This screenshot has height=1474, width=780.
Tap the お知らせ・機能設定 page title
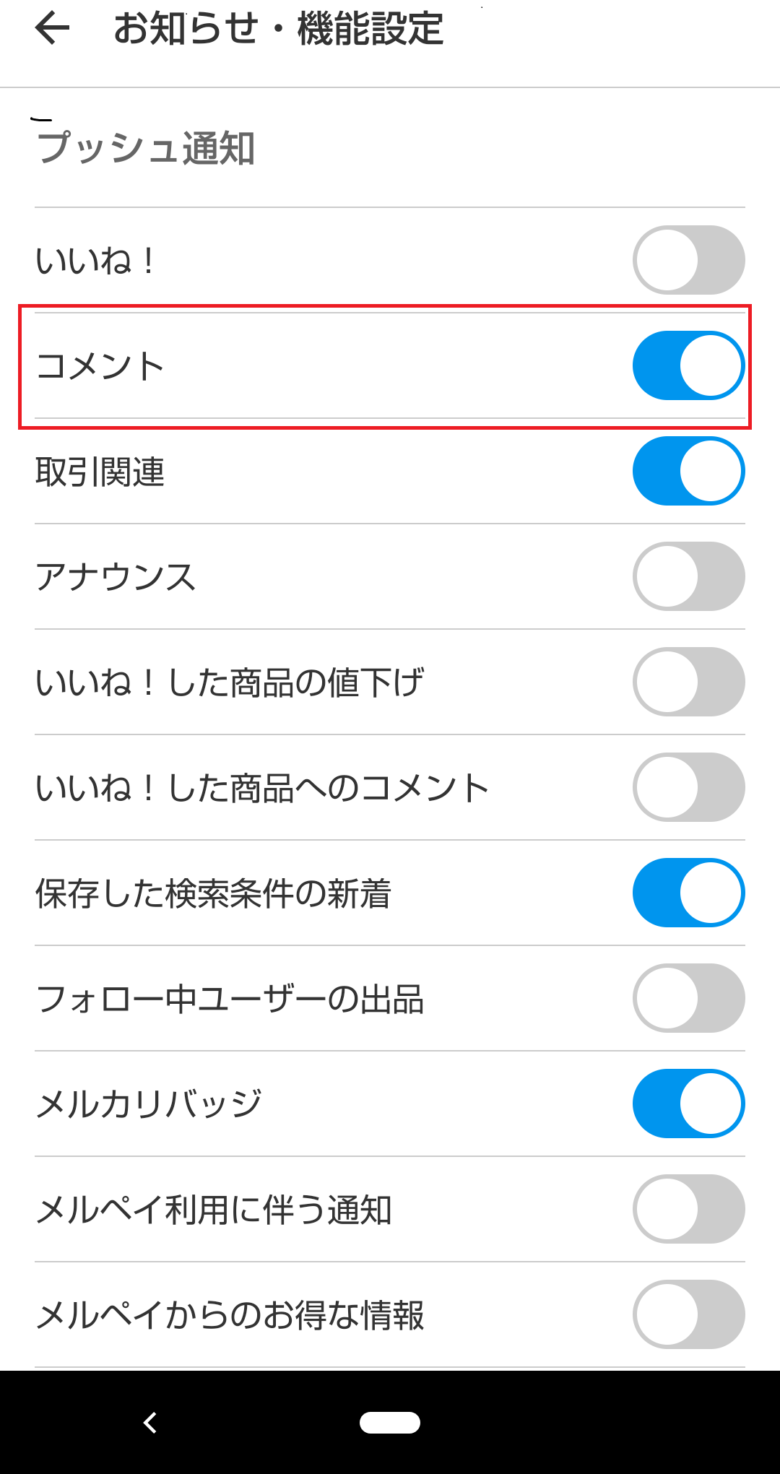pyautogui.click(x=278, y=29)
